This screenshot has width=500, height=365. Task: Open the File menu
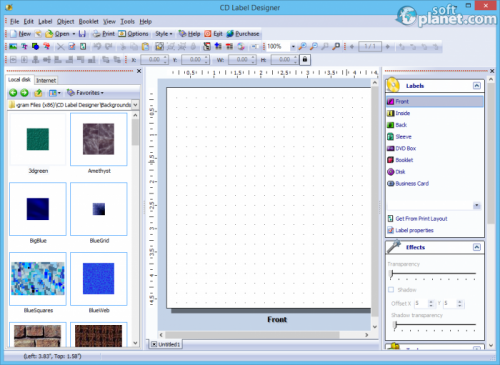14,21
